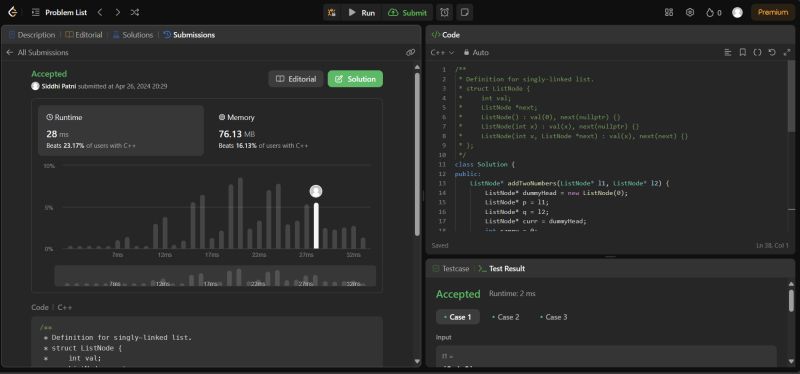Image resolution: width=800 pixels, height=374 pixels.
Task: Click the submissions panel vertical scrollbar
Action: pos(417,153)
